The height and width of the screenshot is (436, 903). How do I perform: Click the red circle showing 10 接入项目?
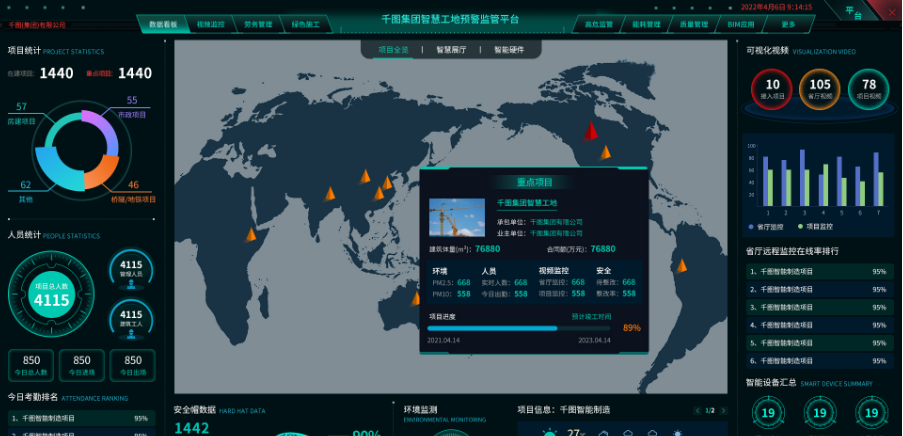point(772,89)
